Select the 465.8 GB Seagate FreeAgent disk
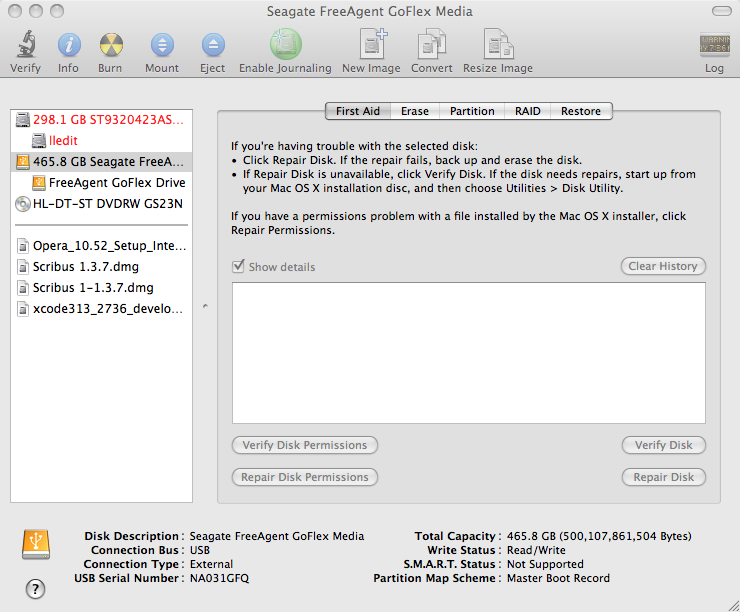This screenshot has width=740, height=612. click(101, 162)
